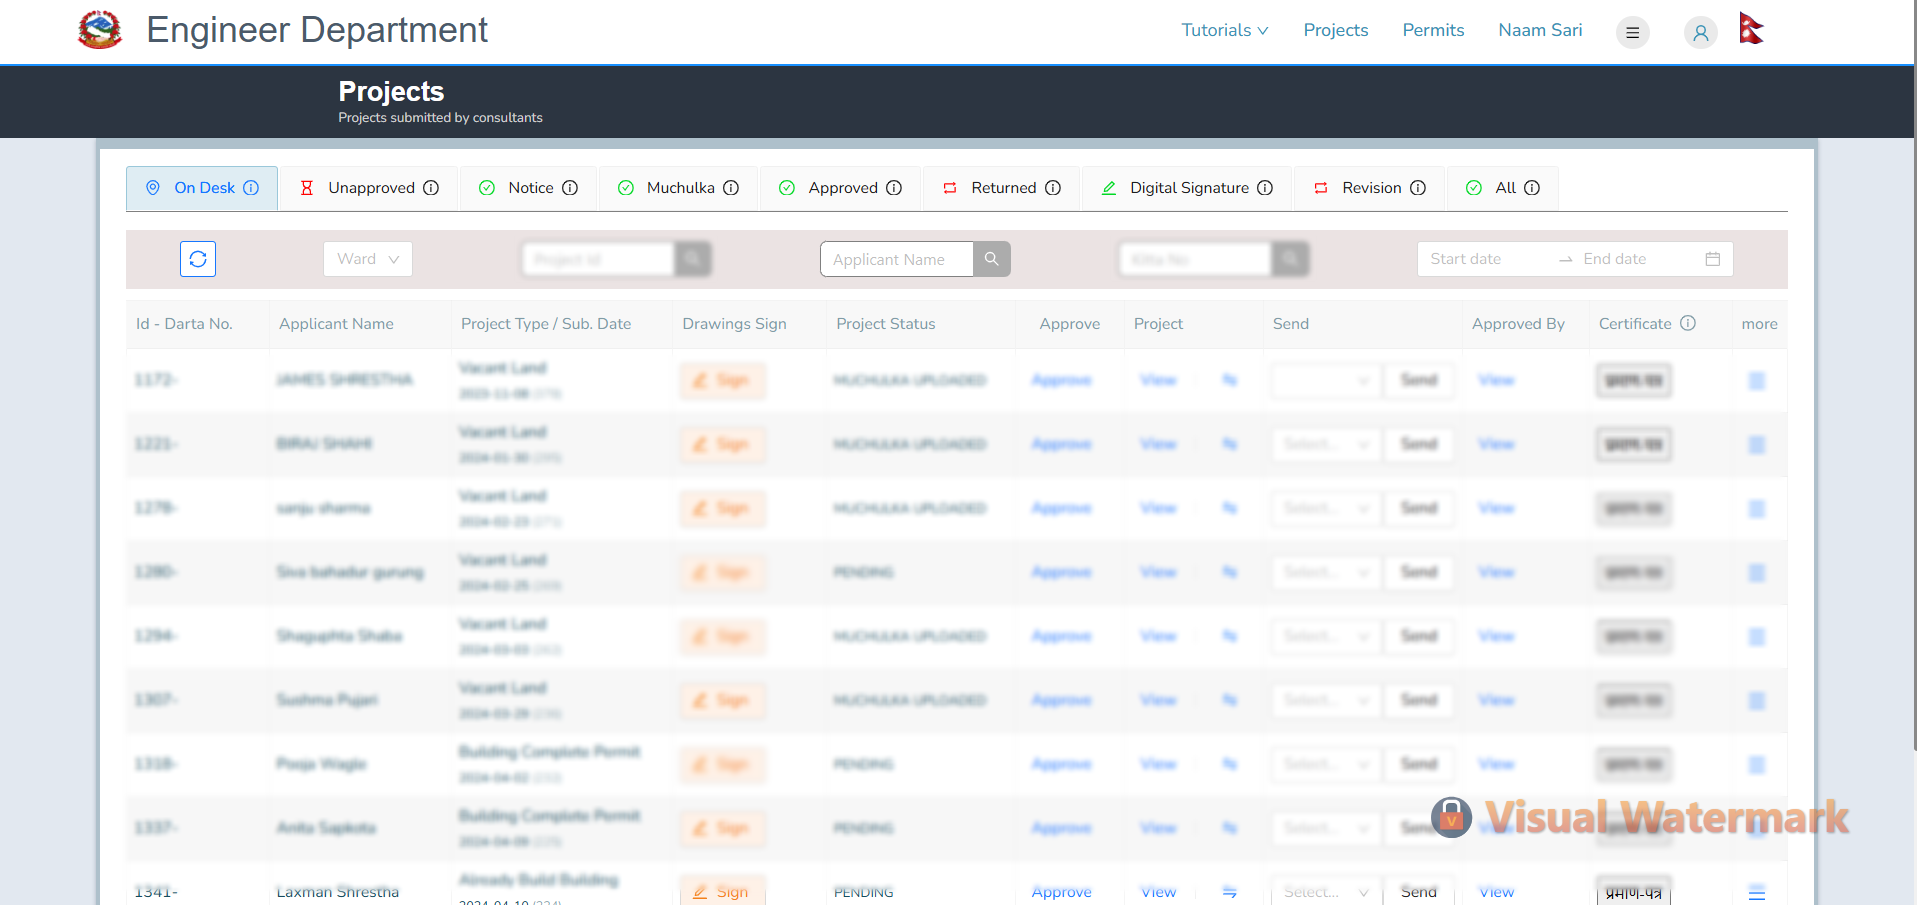Expand the Ward dropdown filter
This screenshot has height=905, width=1917.
click(x=368, y=259)
